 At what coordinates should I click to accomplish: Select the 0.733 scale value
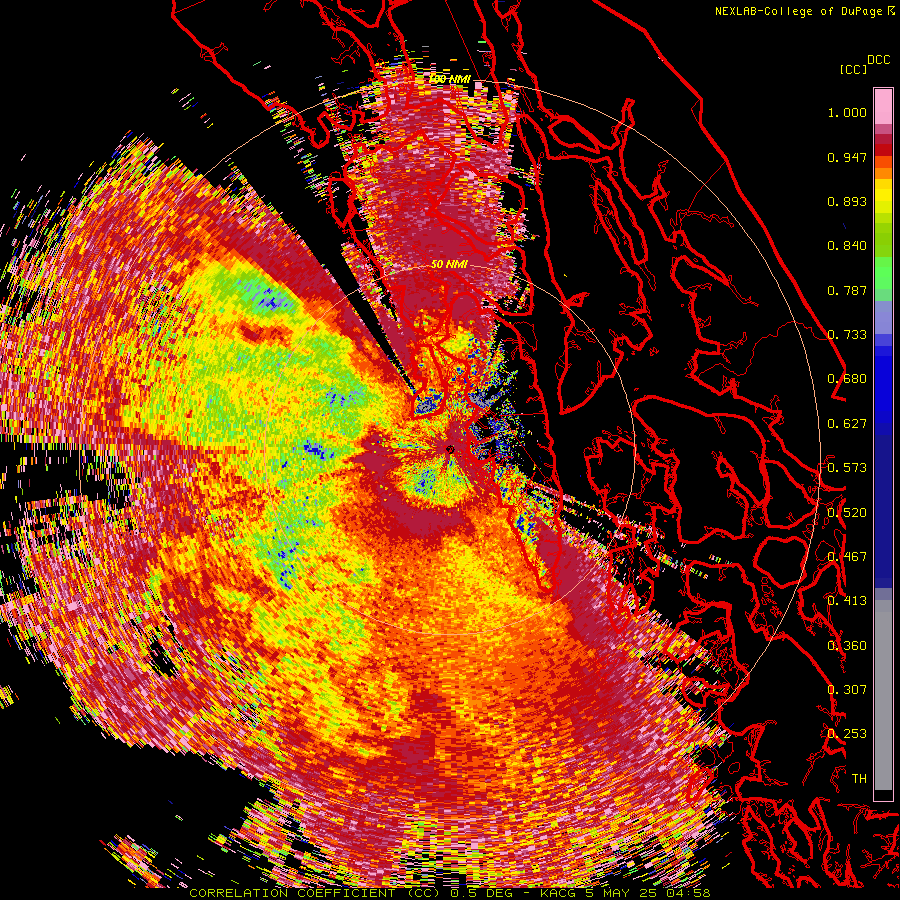(847, 335)
